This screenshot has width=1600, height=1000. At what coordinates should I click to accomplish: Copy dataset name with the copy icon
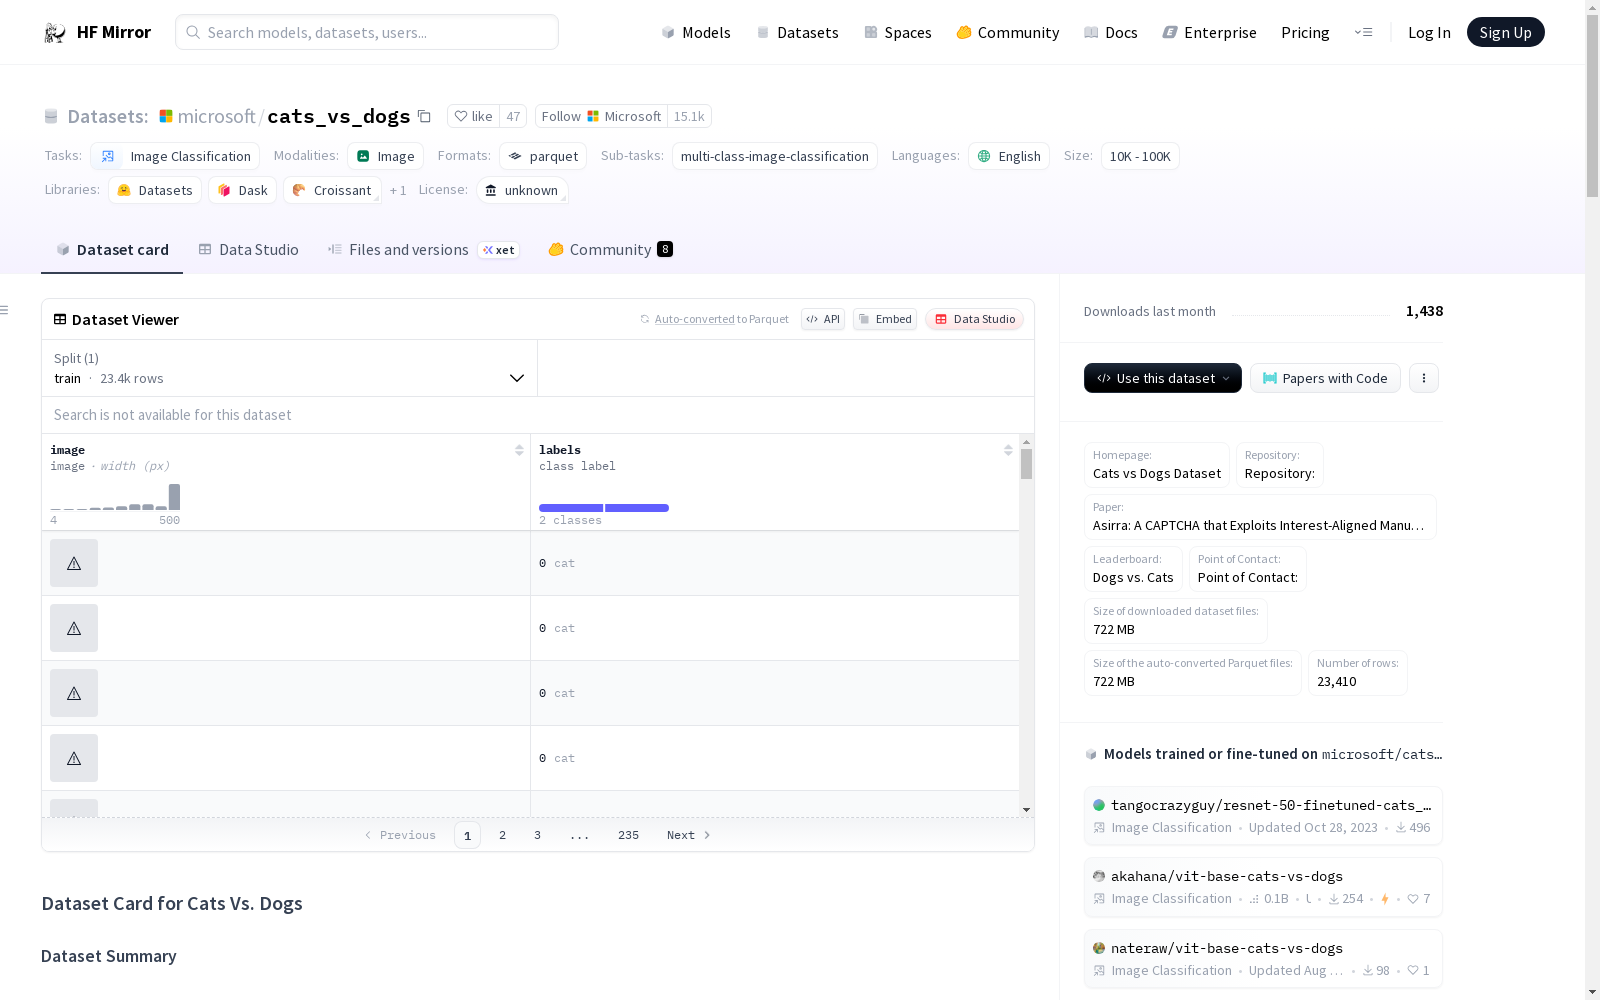tap(424, 116)
